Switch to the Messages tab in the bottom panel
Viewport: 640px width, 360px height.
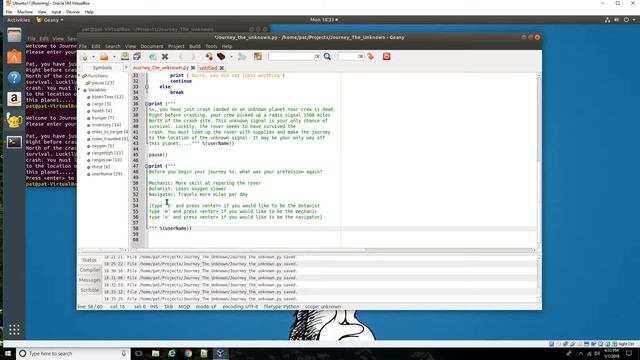click(90, 280)
